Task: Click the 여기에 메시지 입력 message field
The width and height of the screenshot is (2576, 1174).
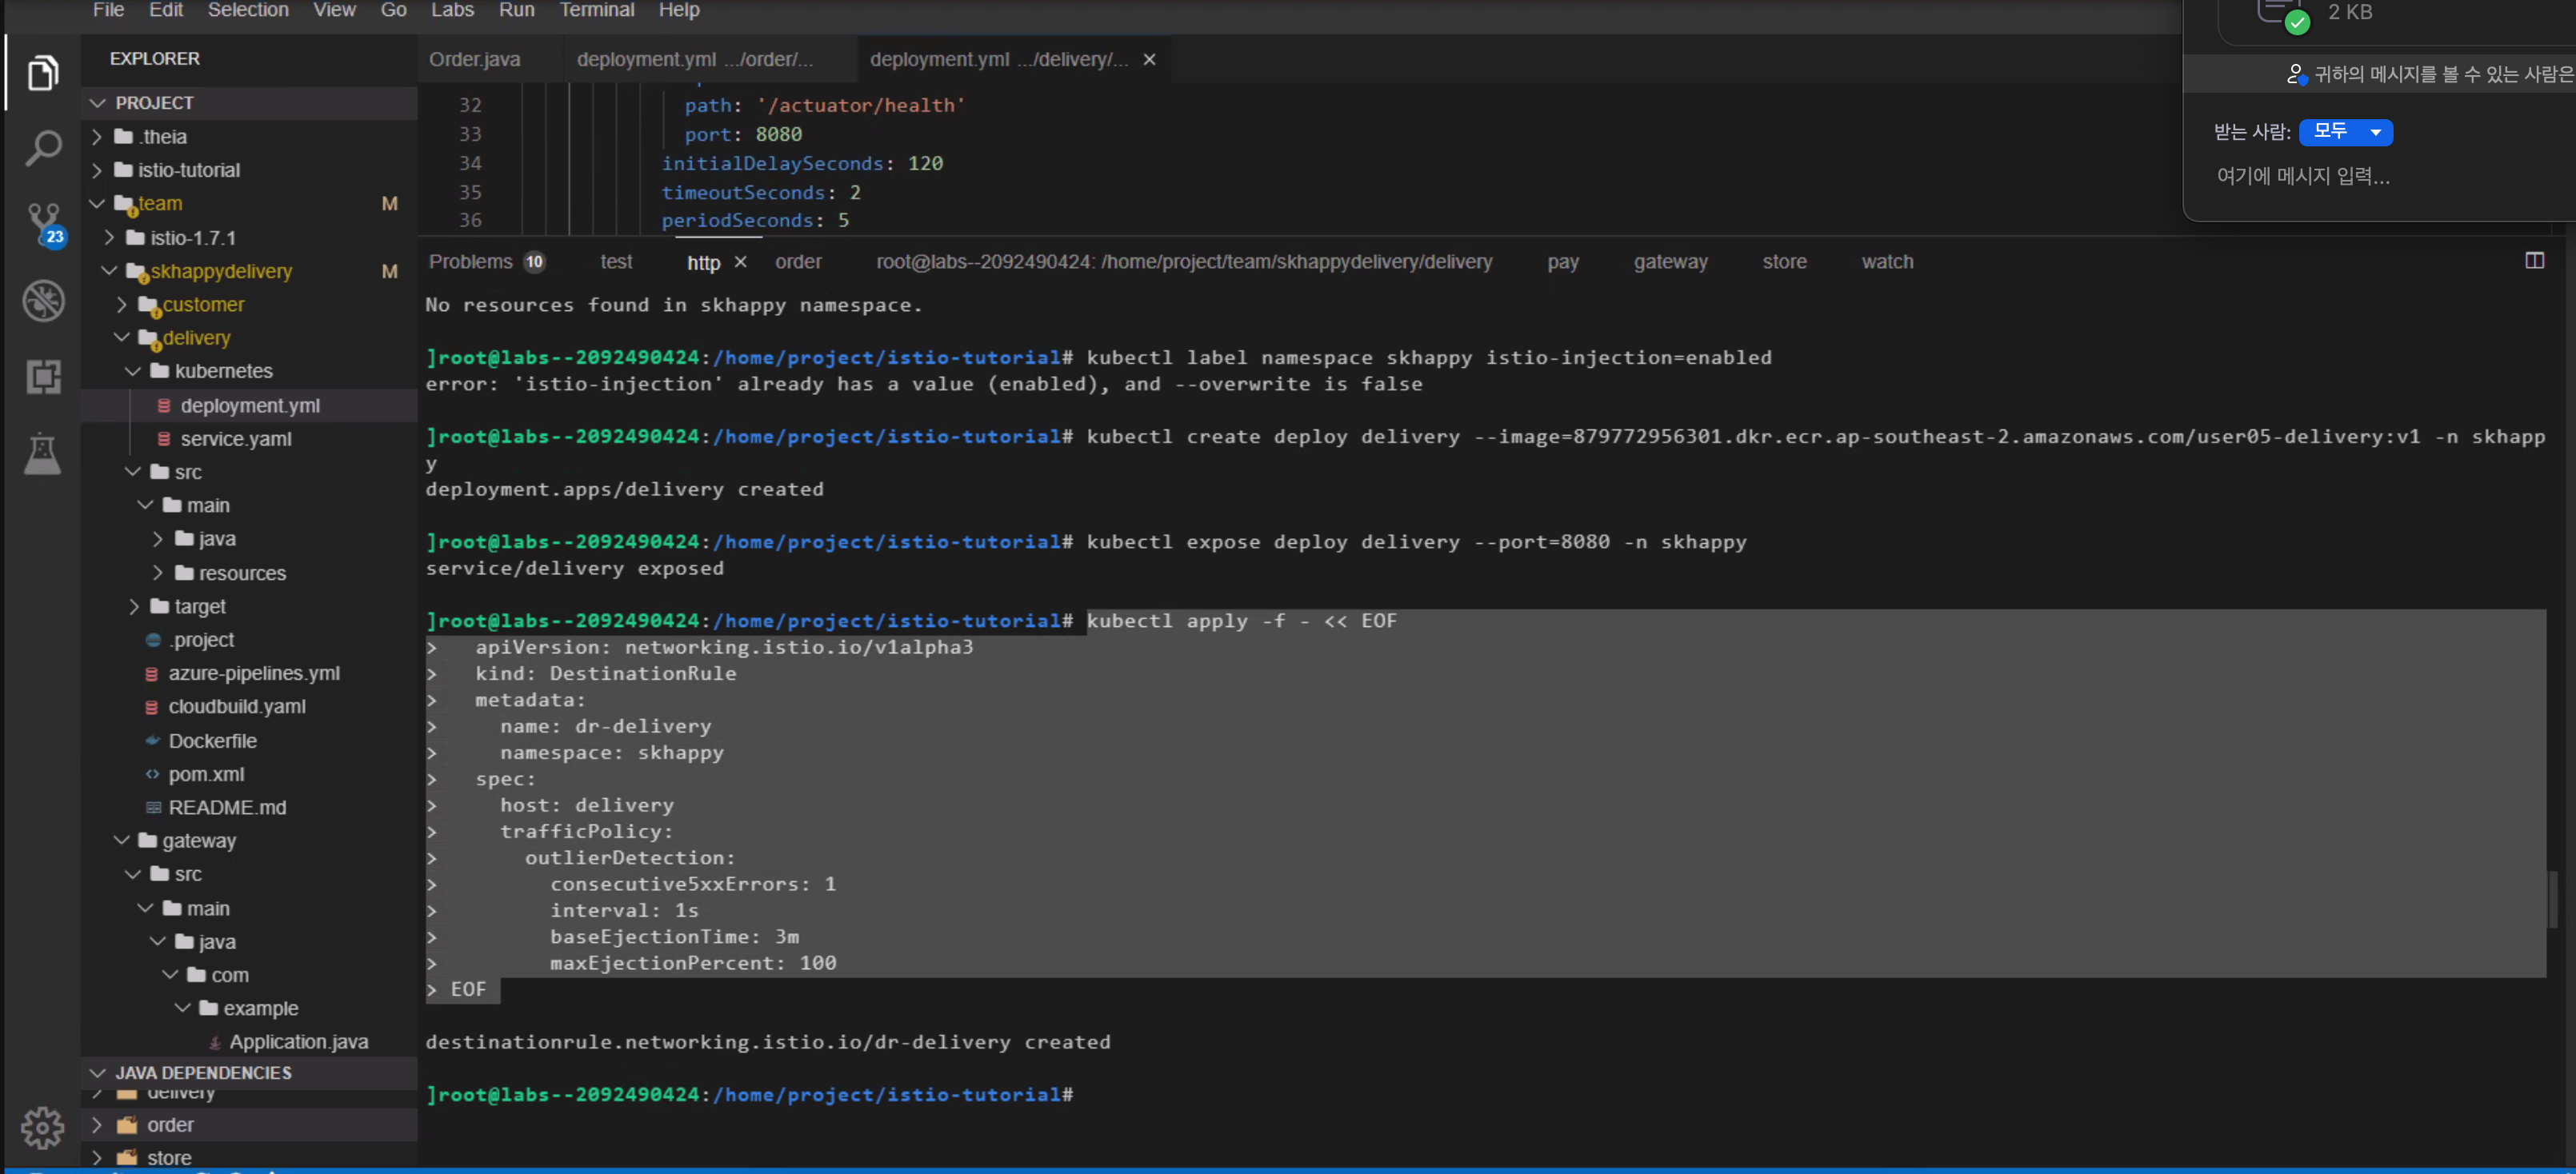Action: (2302, 176)
